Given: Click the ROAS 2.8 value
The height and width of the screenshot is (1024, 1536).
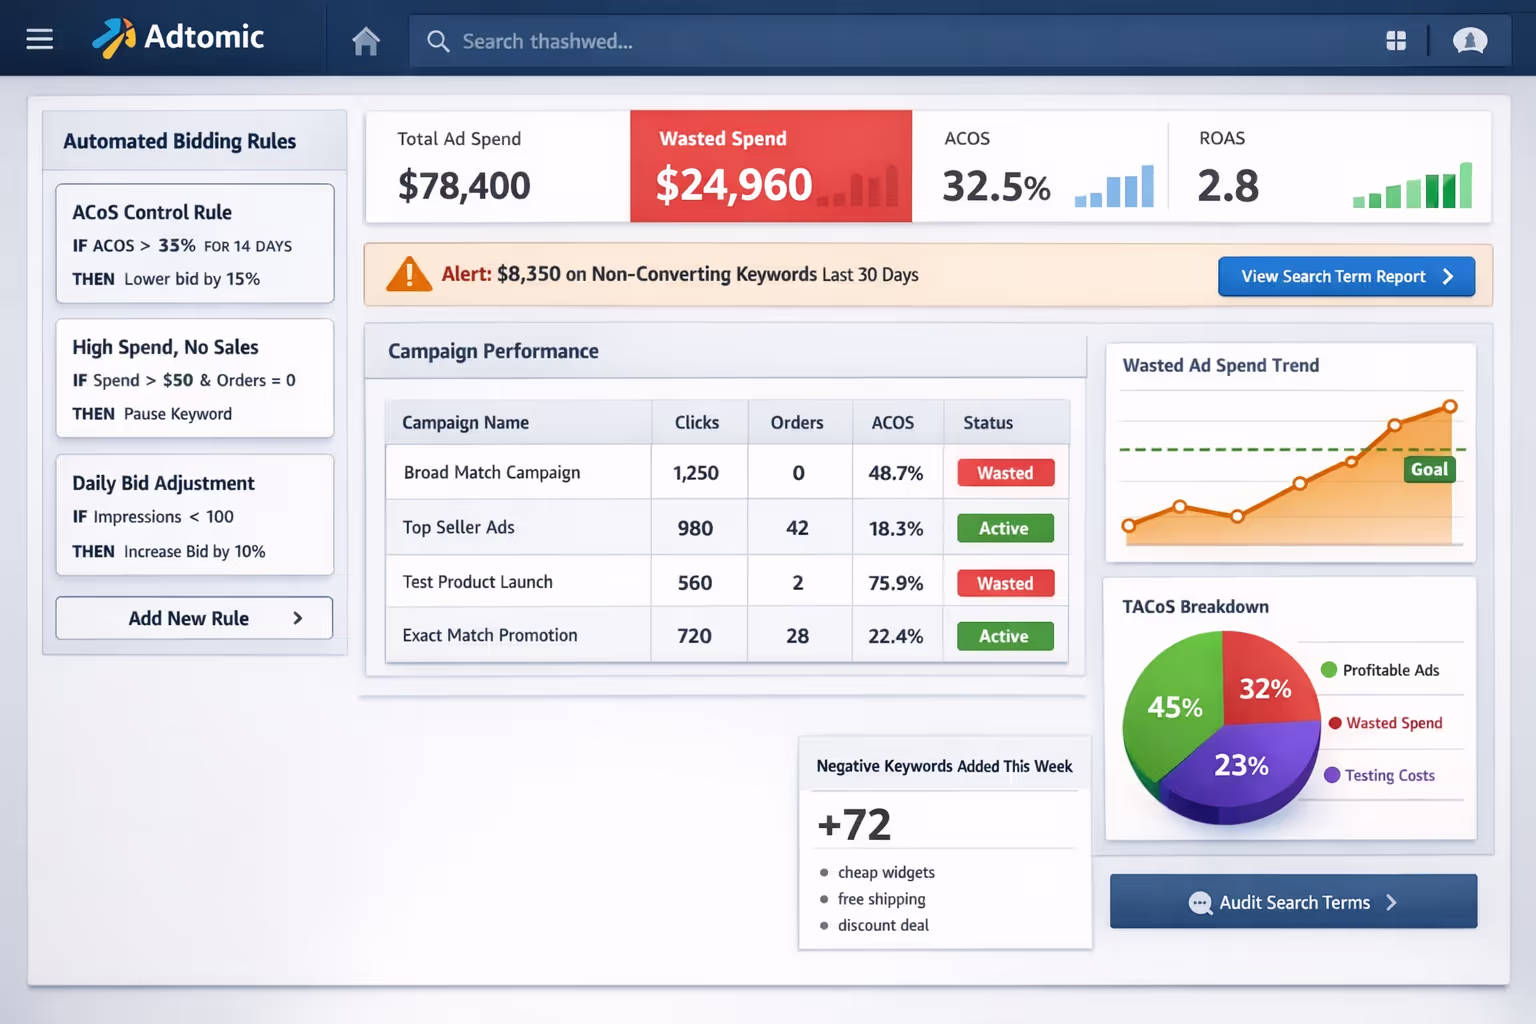Looking at the screenshot, I should (1228, 186).
